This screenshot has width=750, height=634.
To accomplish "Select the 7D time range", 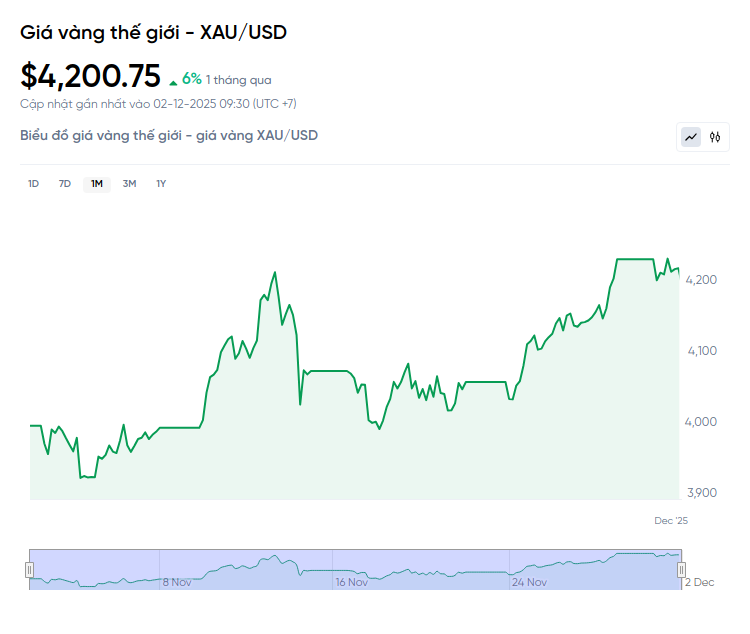I will click(x=65, y=184).
